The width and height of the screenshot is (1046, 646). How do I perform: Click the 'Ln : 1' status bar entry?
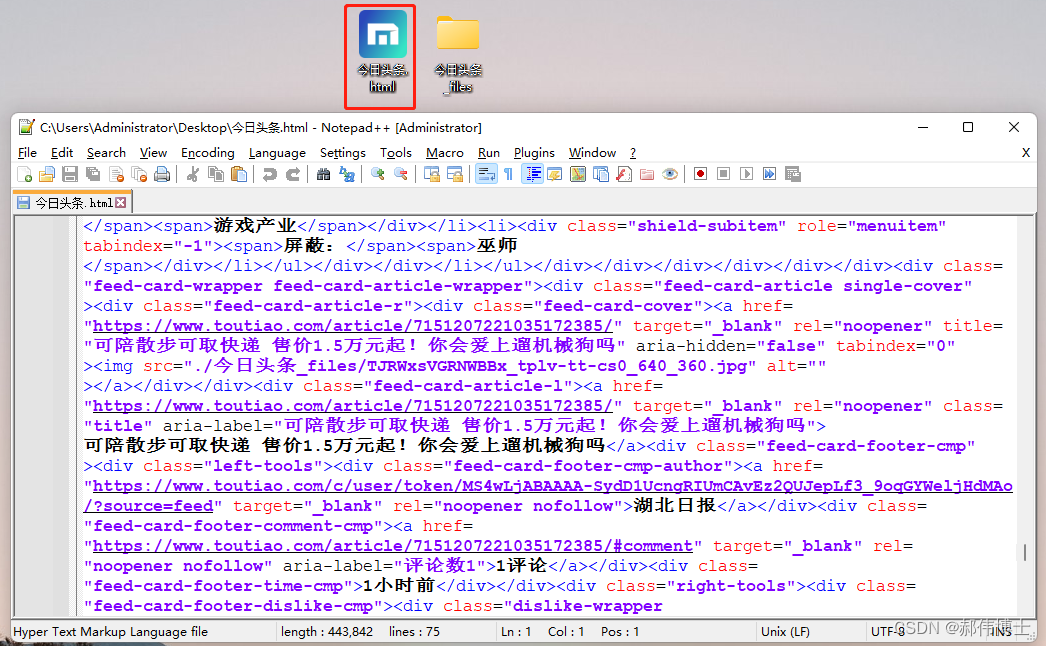[x=516, y=631]
